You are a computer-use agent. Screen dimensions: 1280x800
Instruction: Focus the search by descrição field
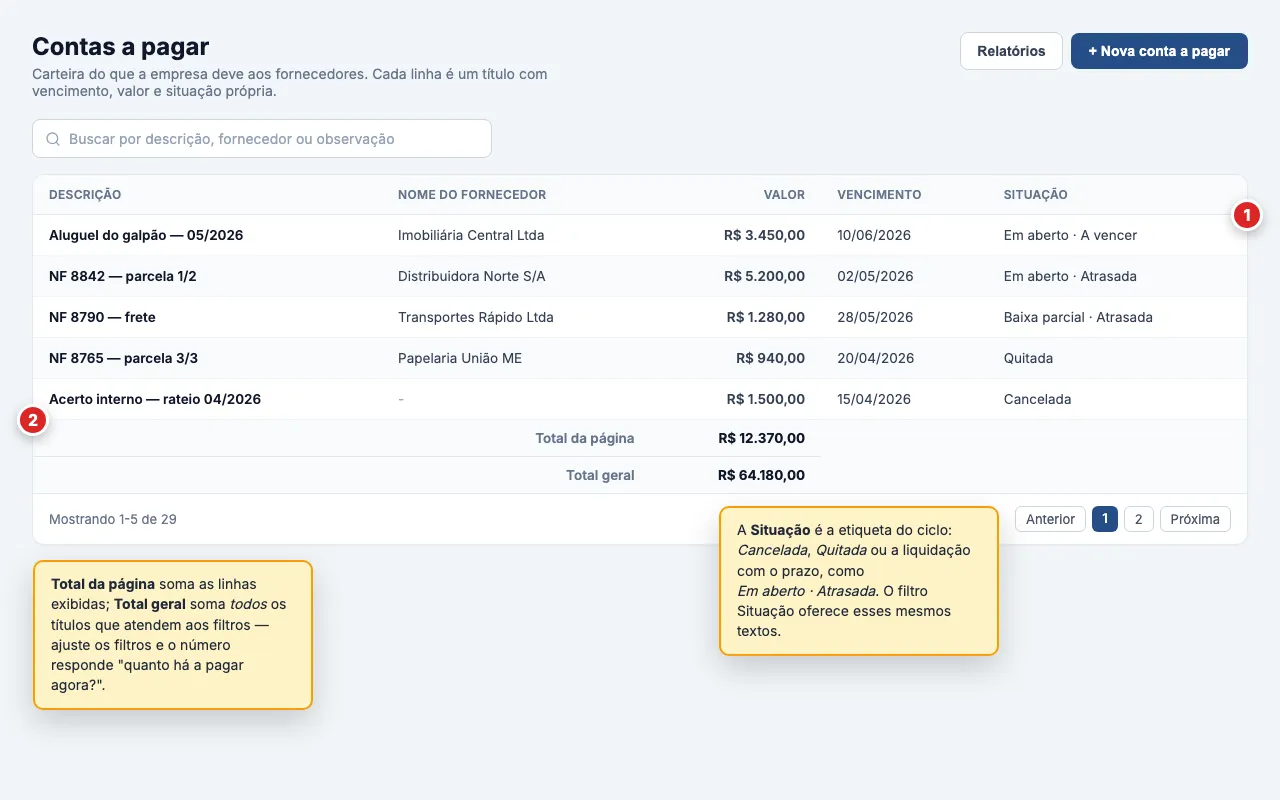pos(262,139)
